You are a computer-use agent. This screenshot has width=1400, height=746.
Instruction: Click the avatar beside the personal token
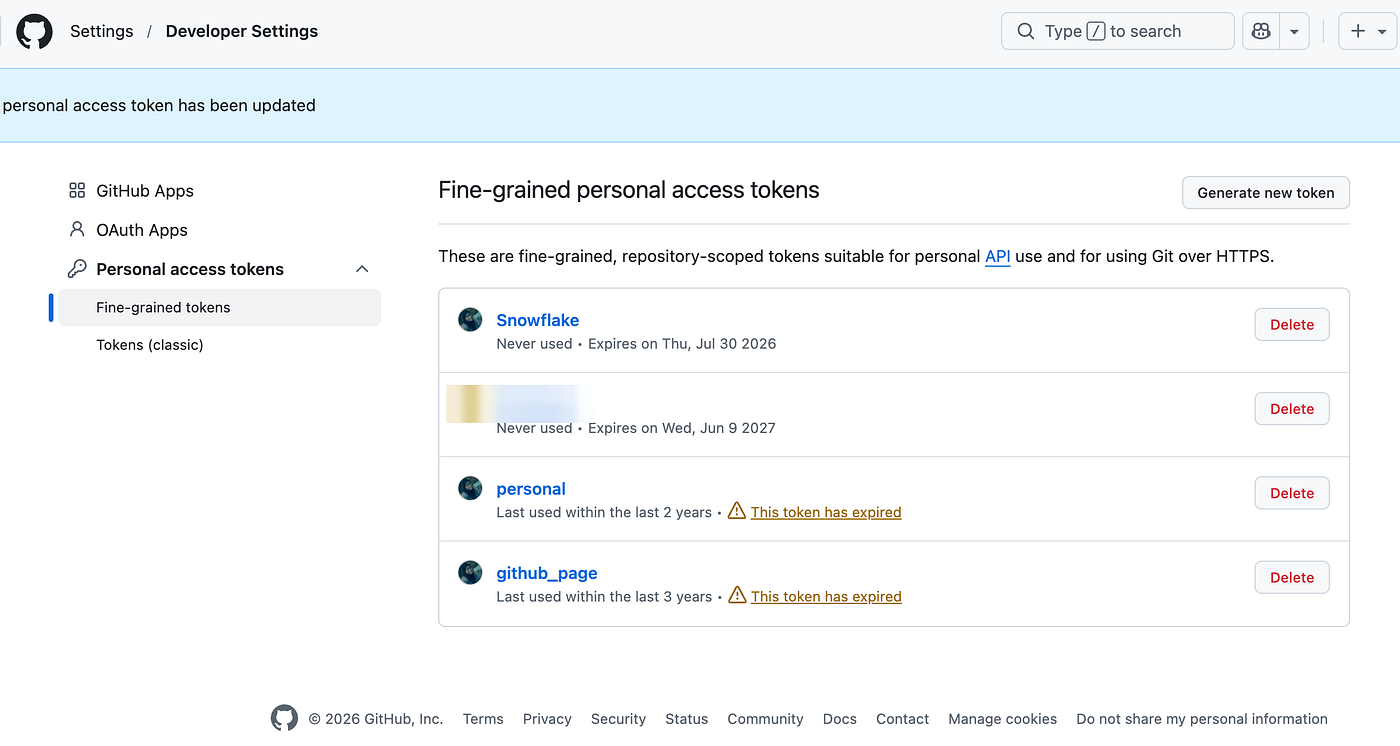pos(470,488)
